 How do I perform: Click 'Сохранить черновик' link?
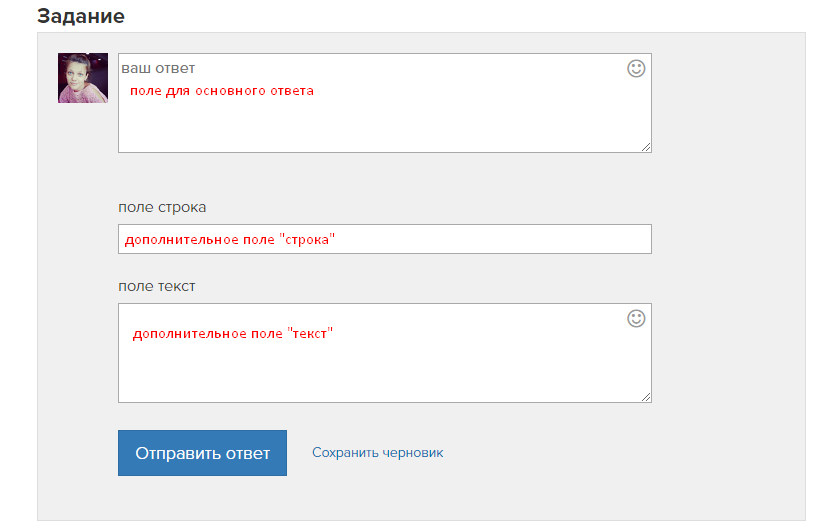click(378, 452)
